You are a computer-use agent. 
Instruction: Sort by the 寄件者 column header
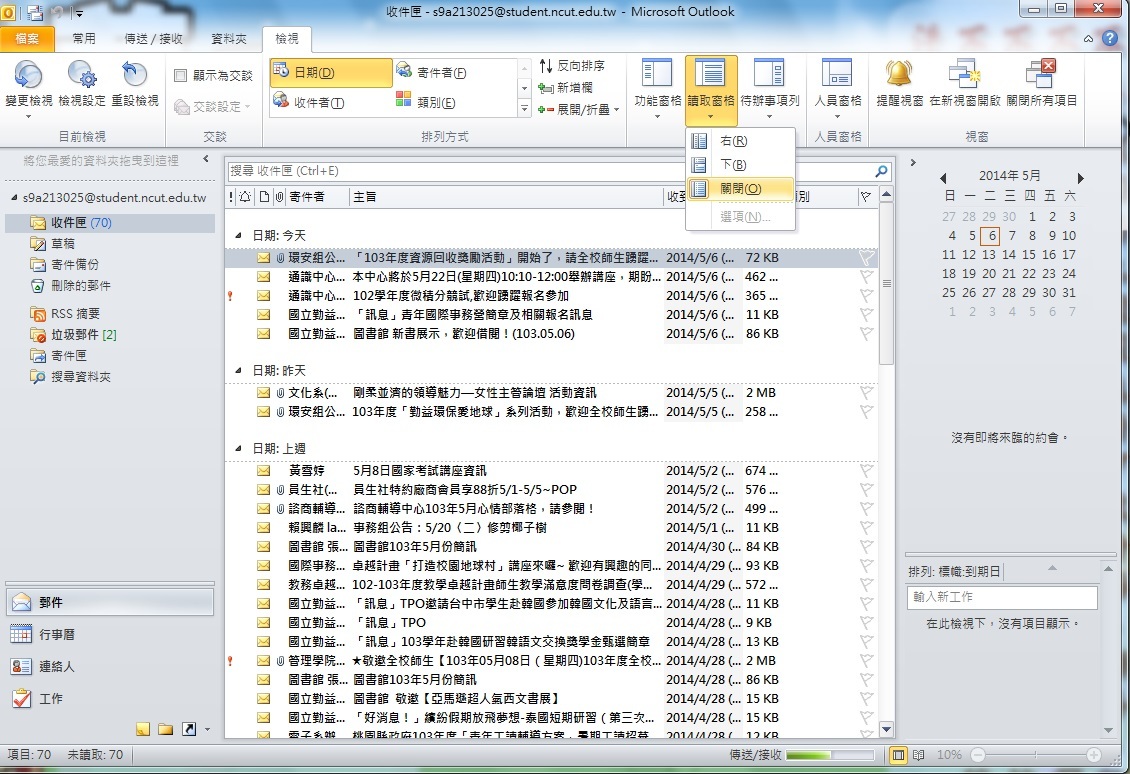(x=316, y=197)
